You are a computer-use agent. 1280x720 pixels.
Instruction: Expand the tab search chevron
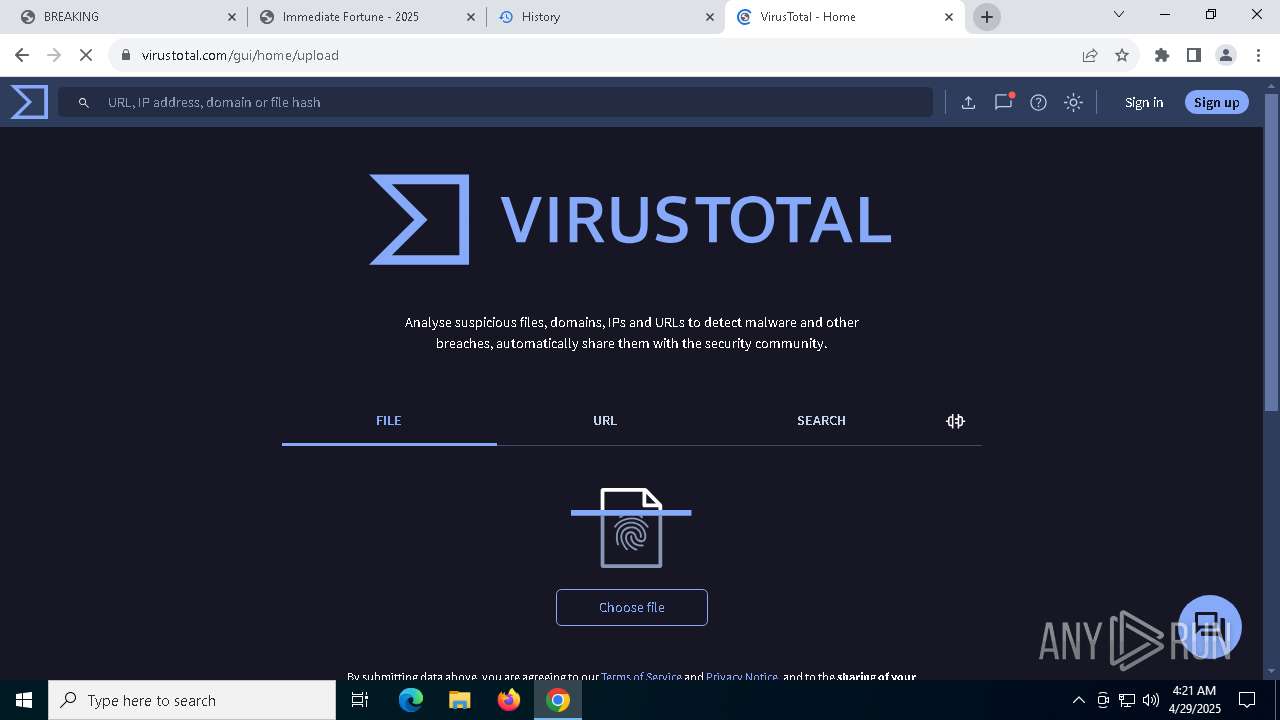pyautogui.click(x=1119, y=15)
